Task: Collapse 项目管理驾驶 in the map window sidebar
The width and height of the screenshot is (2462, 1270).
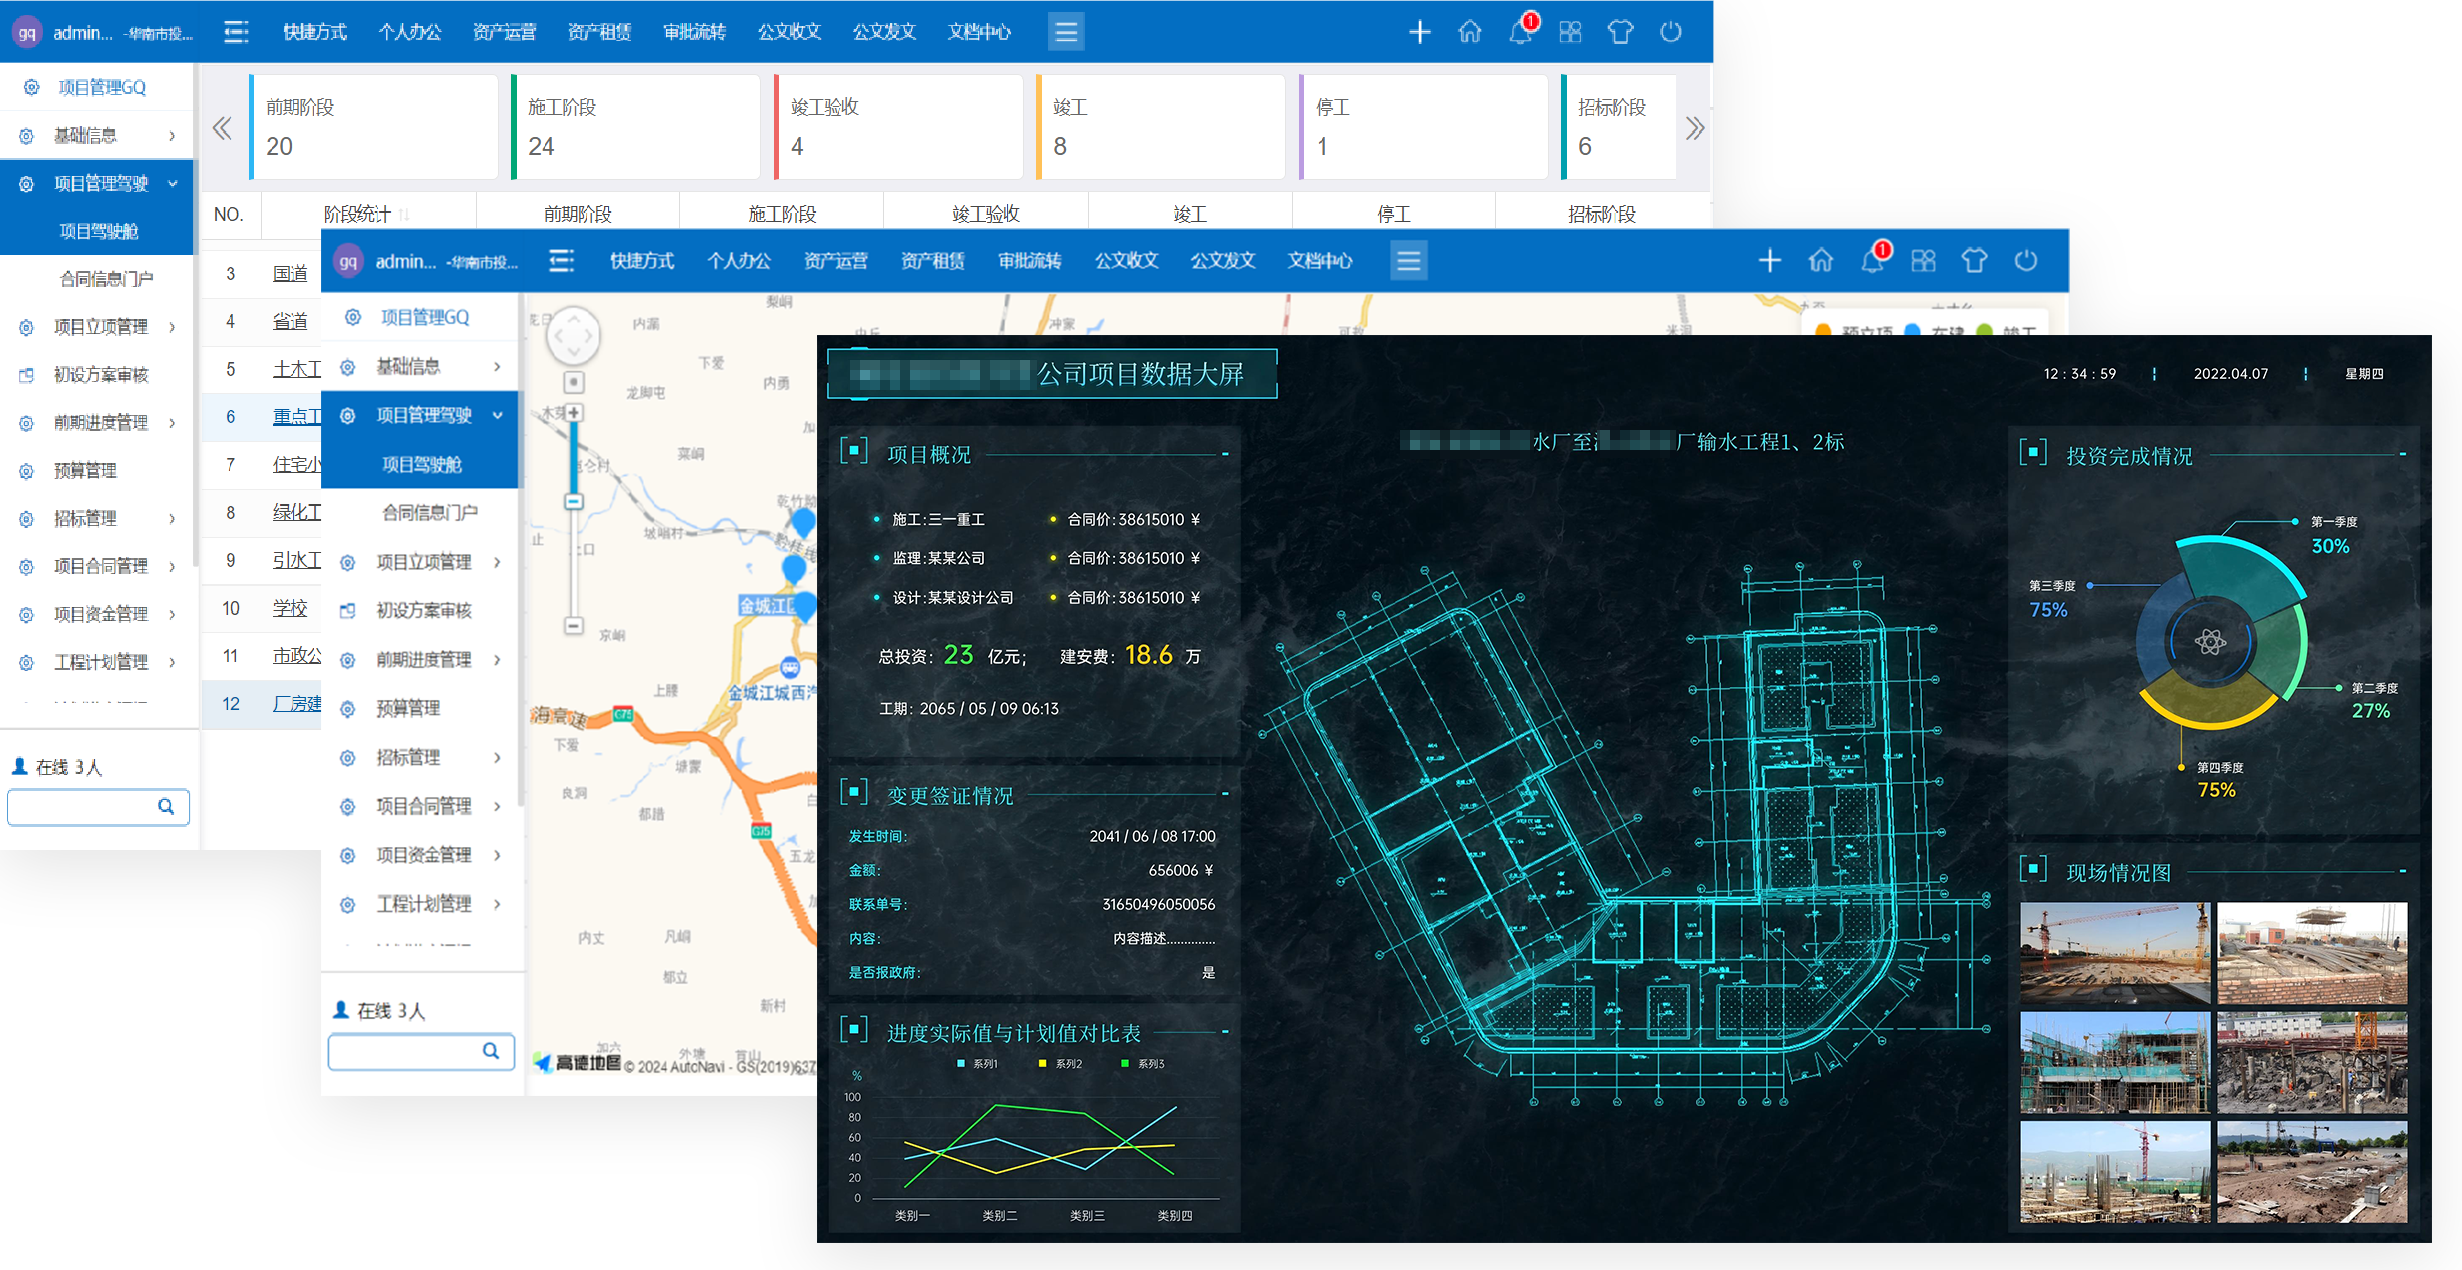Action: coord(422,415)
